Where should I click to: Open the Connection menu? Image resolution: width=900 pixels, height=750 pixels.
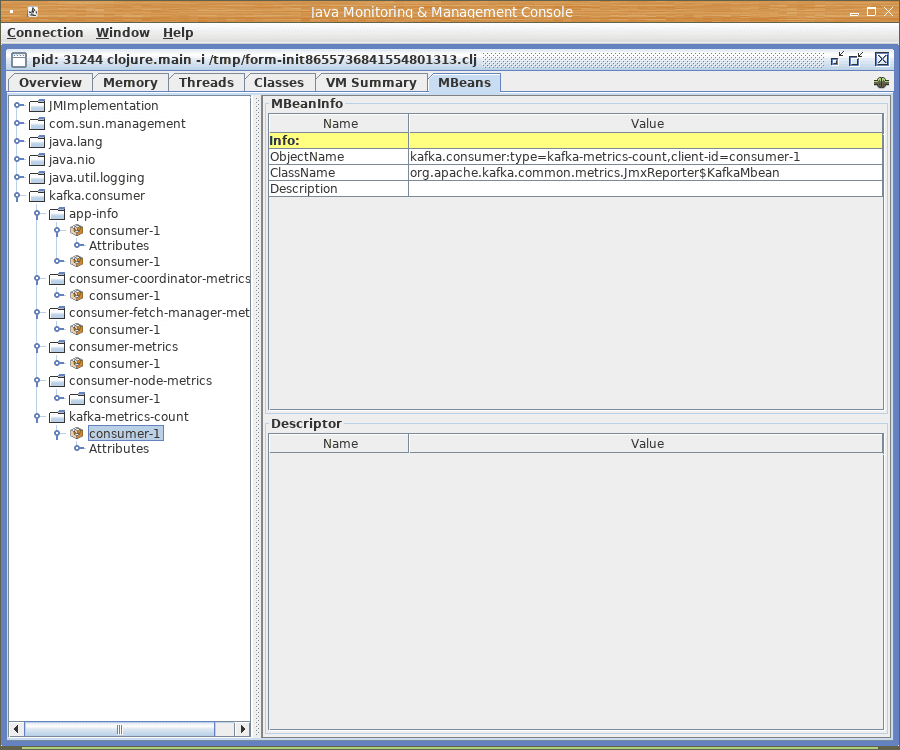(45, 33)
